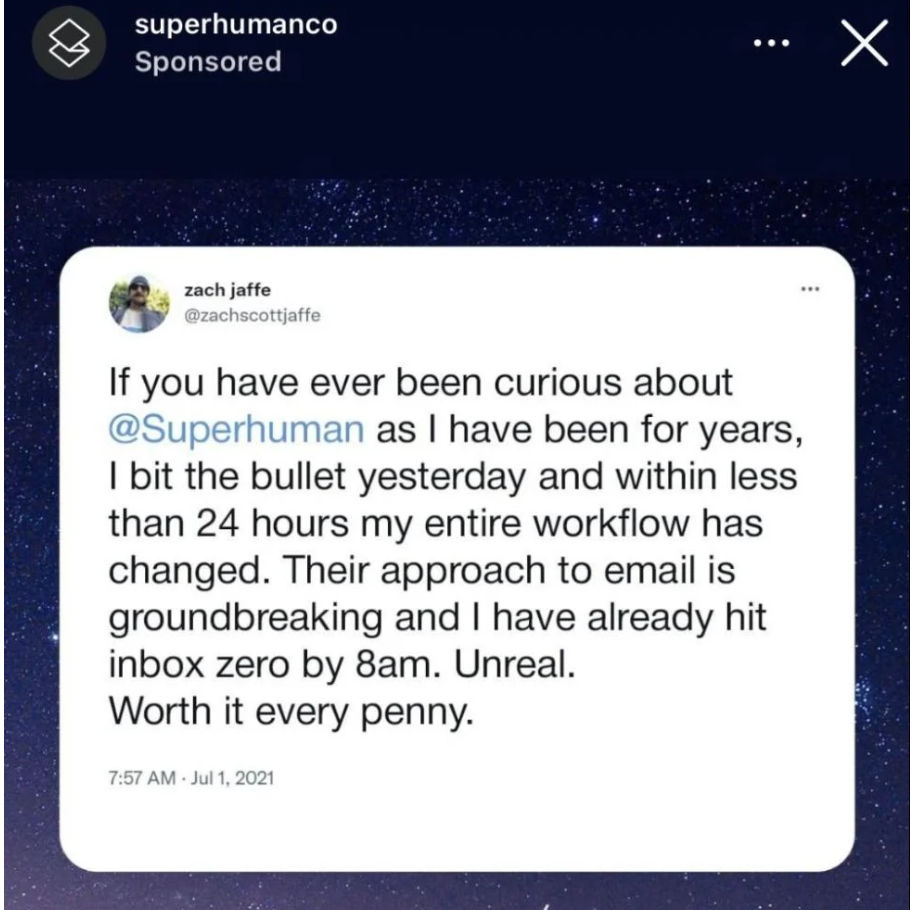Select the zach jaffe display name
The height and width of the screenshot is (910, 912).
click(227, 290)
